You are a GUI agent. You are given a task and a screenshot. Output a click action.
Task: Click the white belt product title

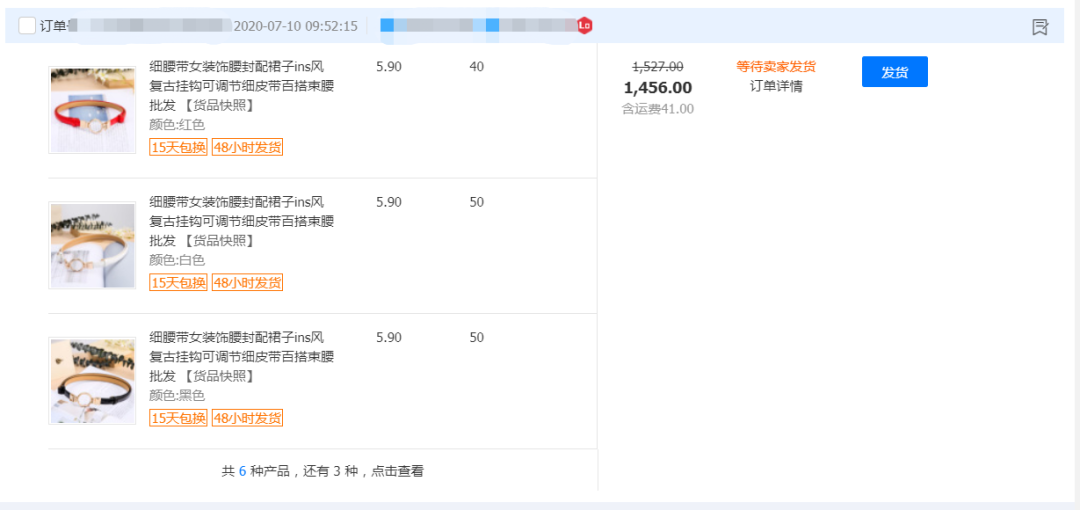[x=241, y=221]
